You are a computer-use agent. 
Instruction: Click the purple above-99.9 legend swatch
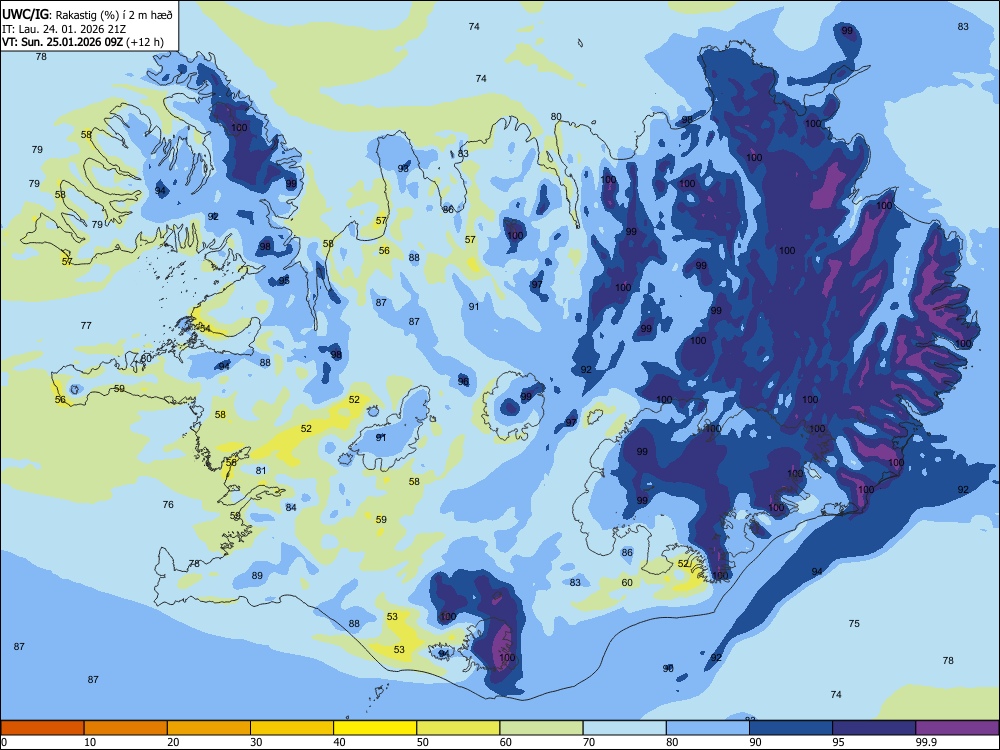click(957, 728)
